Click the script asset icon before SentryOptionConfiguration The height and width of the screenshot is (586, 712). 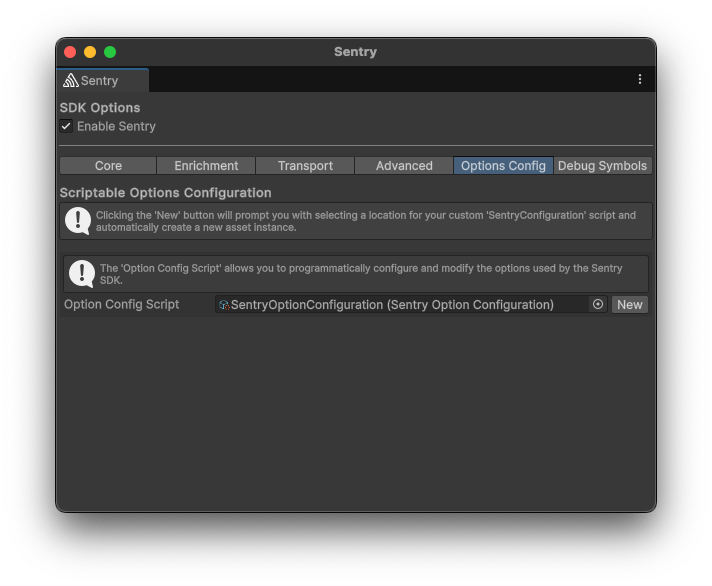(x=224, y=305)
